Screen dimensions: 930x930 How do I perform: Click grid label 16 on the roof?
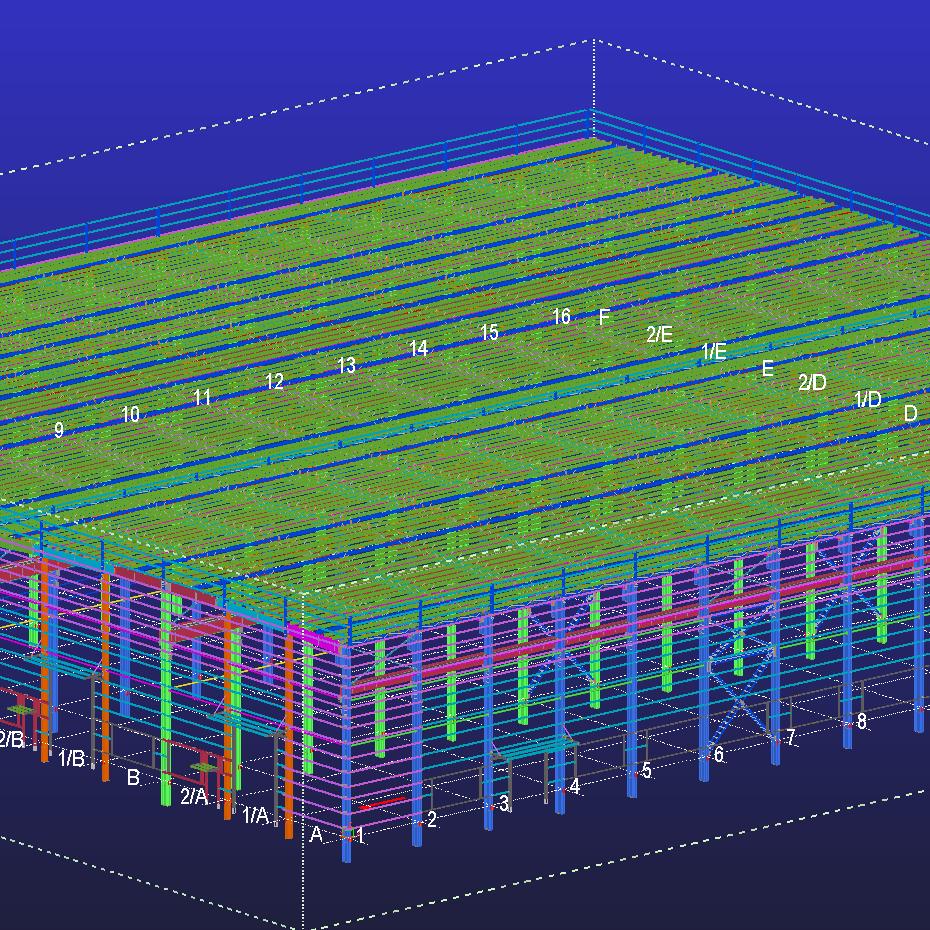(561, 317)
